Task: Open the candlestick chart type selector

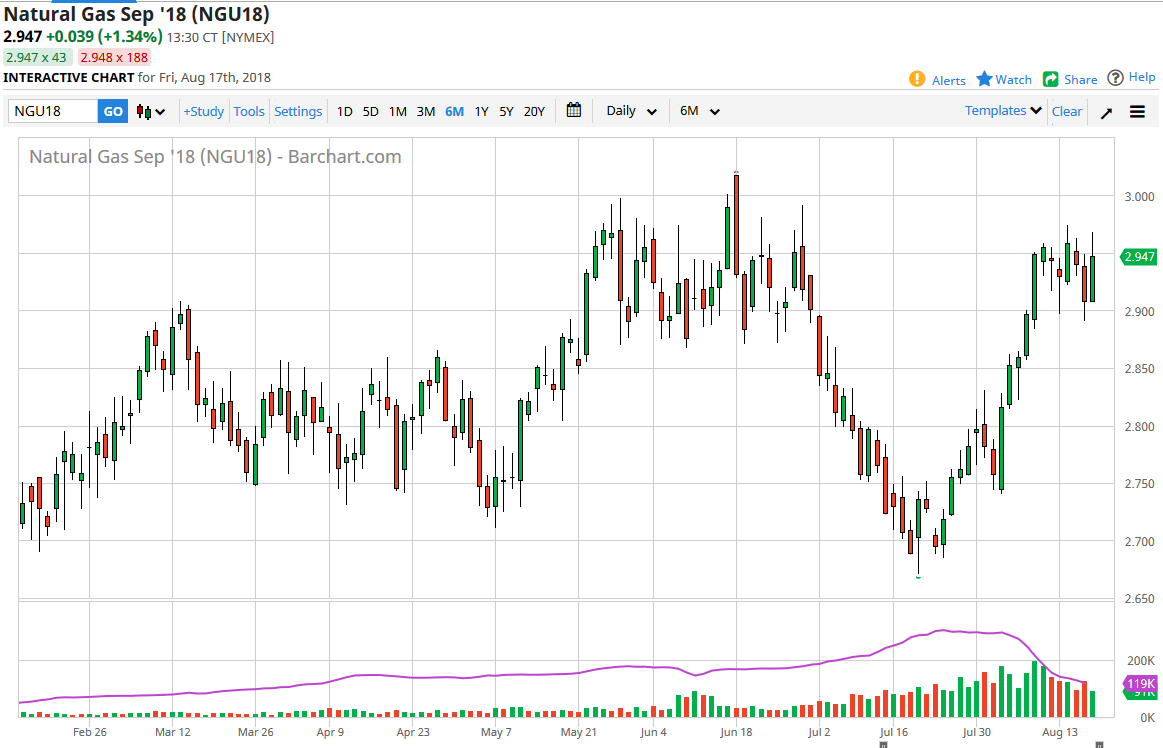Action: pyautogui.click(x=151, y=111)
